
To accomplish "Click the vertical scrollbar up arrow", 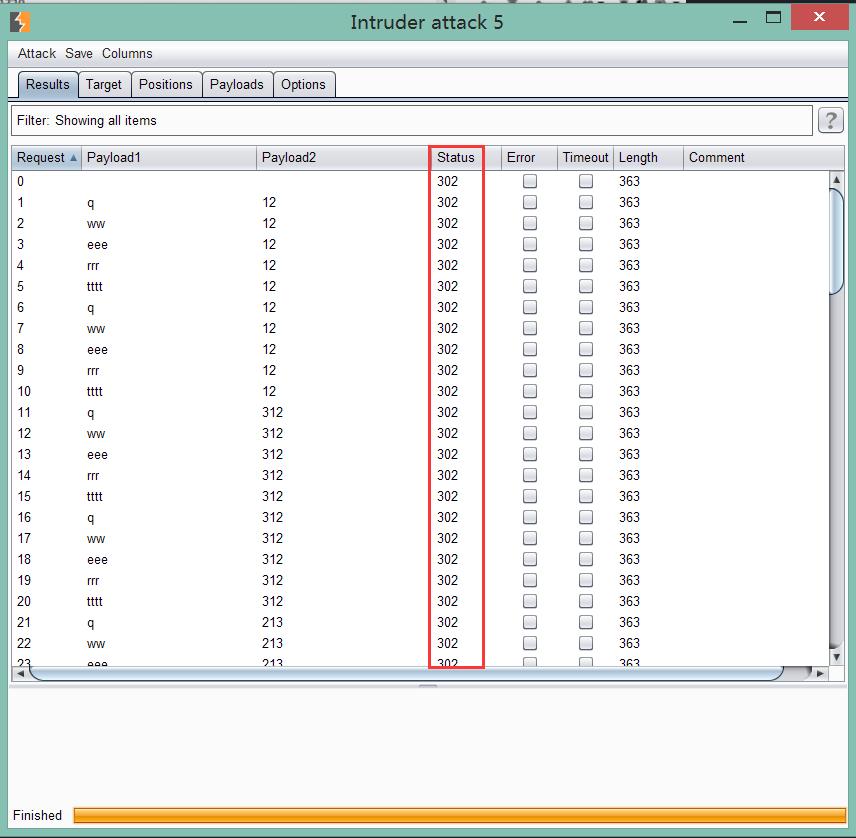I will point(836,180).
